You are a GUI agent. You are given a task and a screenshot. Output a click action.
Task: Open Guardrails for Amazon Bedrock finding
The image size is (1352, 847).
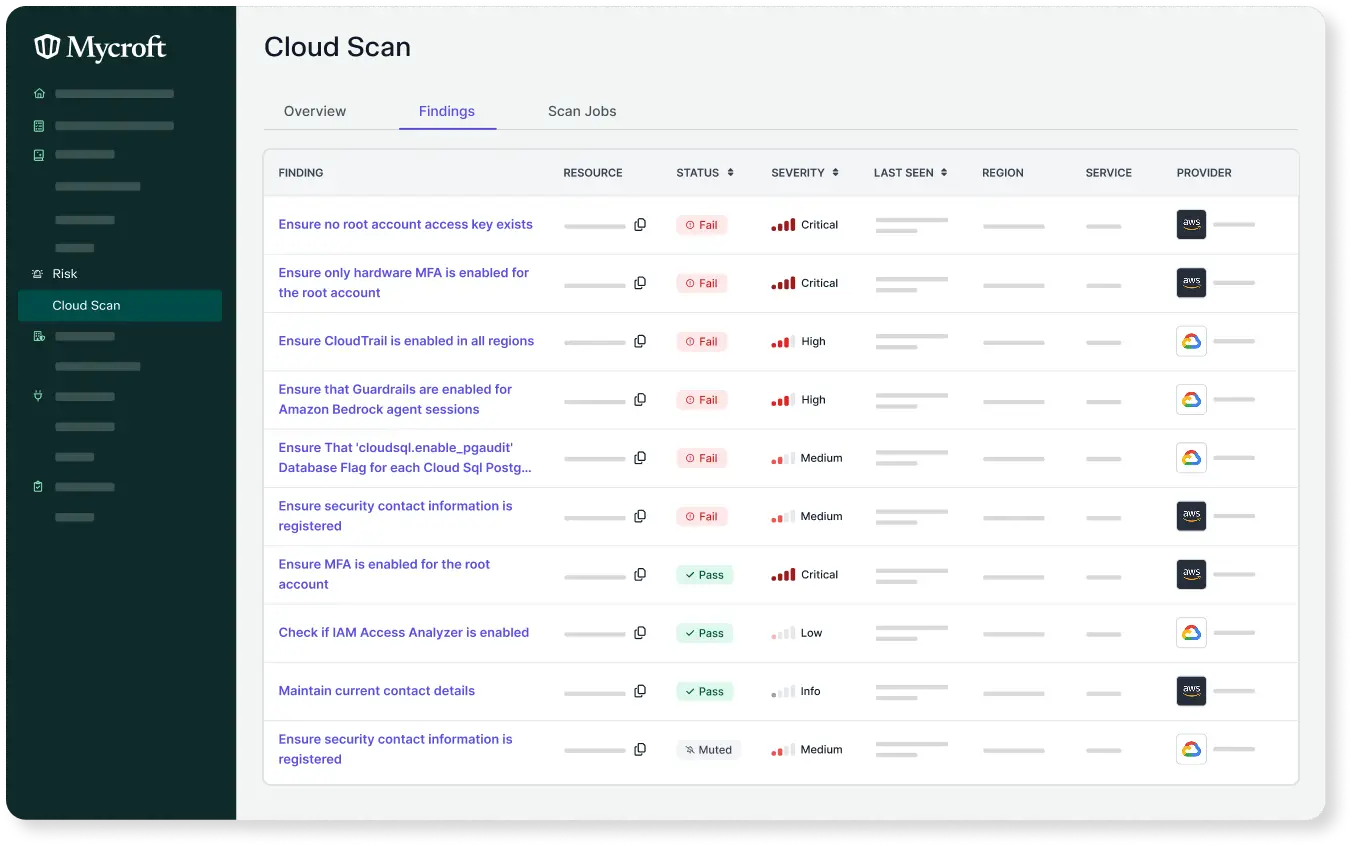click(395, 400)
